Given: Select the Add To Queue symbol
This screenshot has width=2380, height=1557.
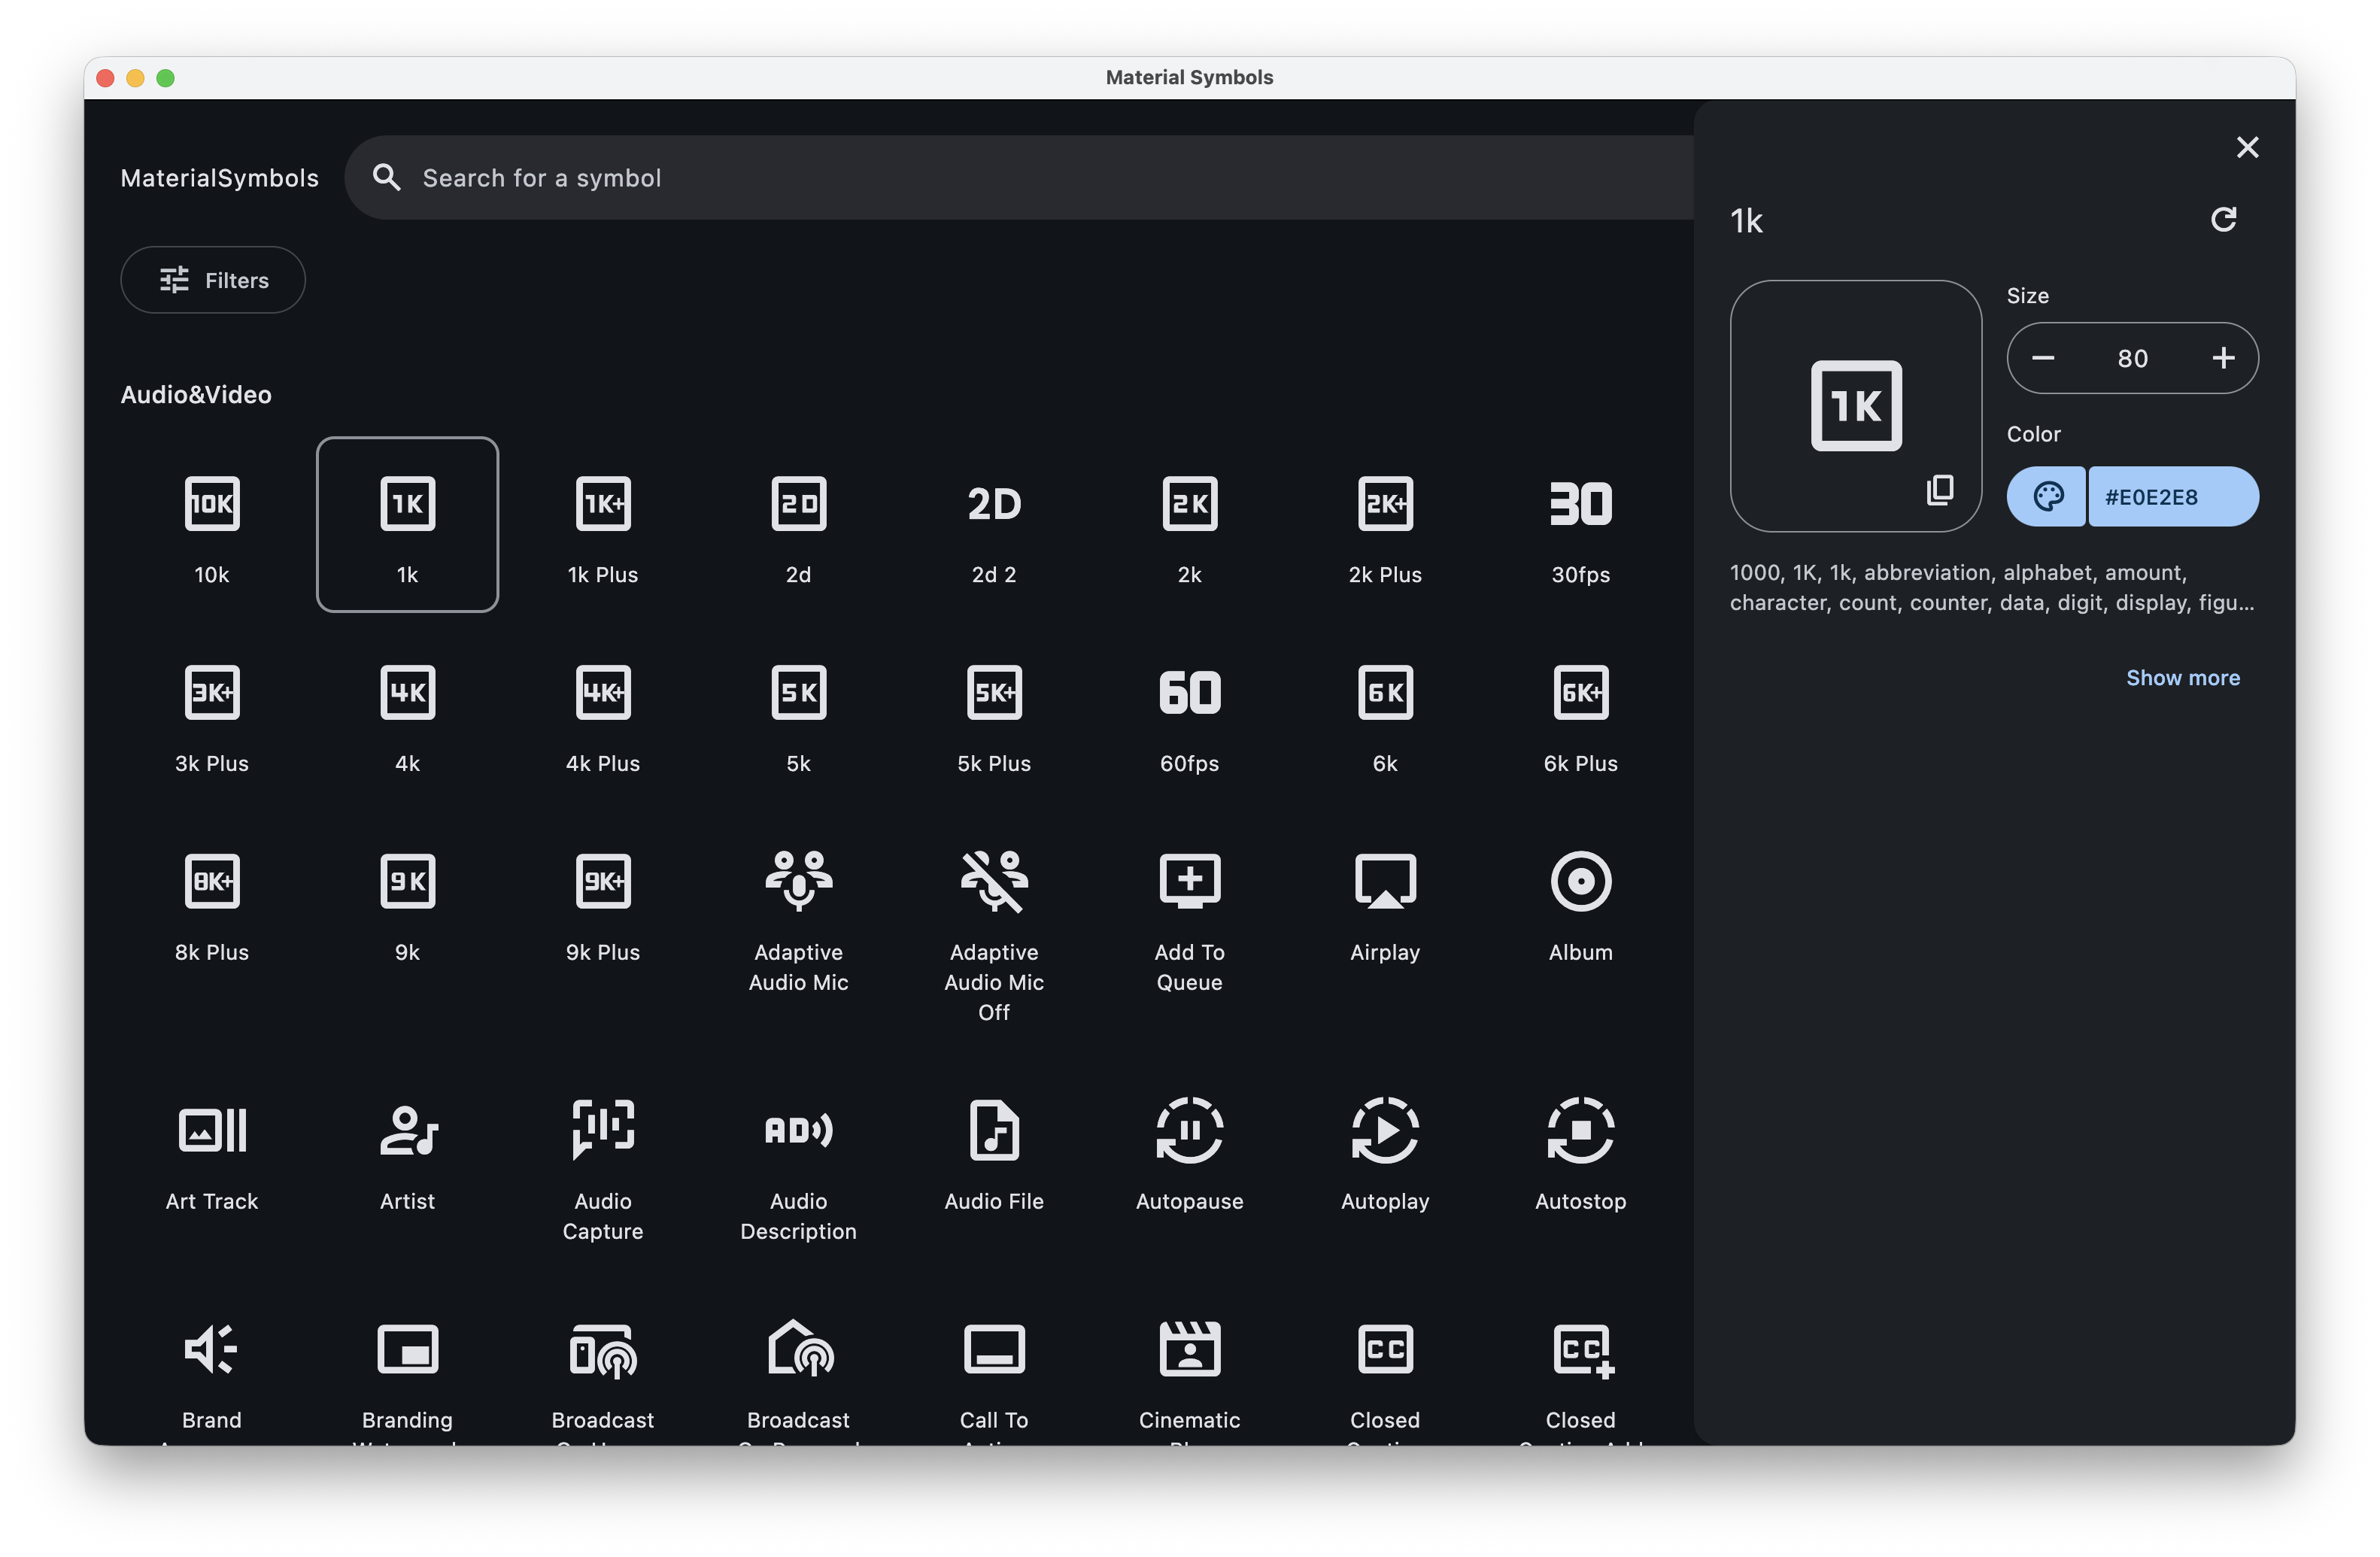Looking at the screenshot, I should (1189, 918).
